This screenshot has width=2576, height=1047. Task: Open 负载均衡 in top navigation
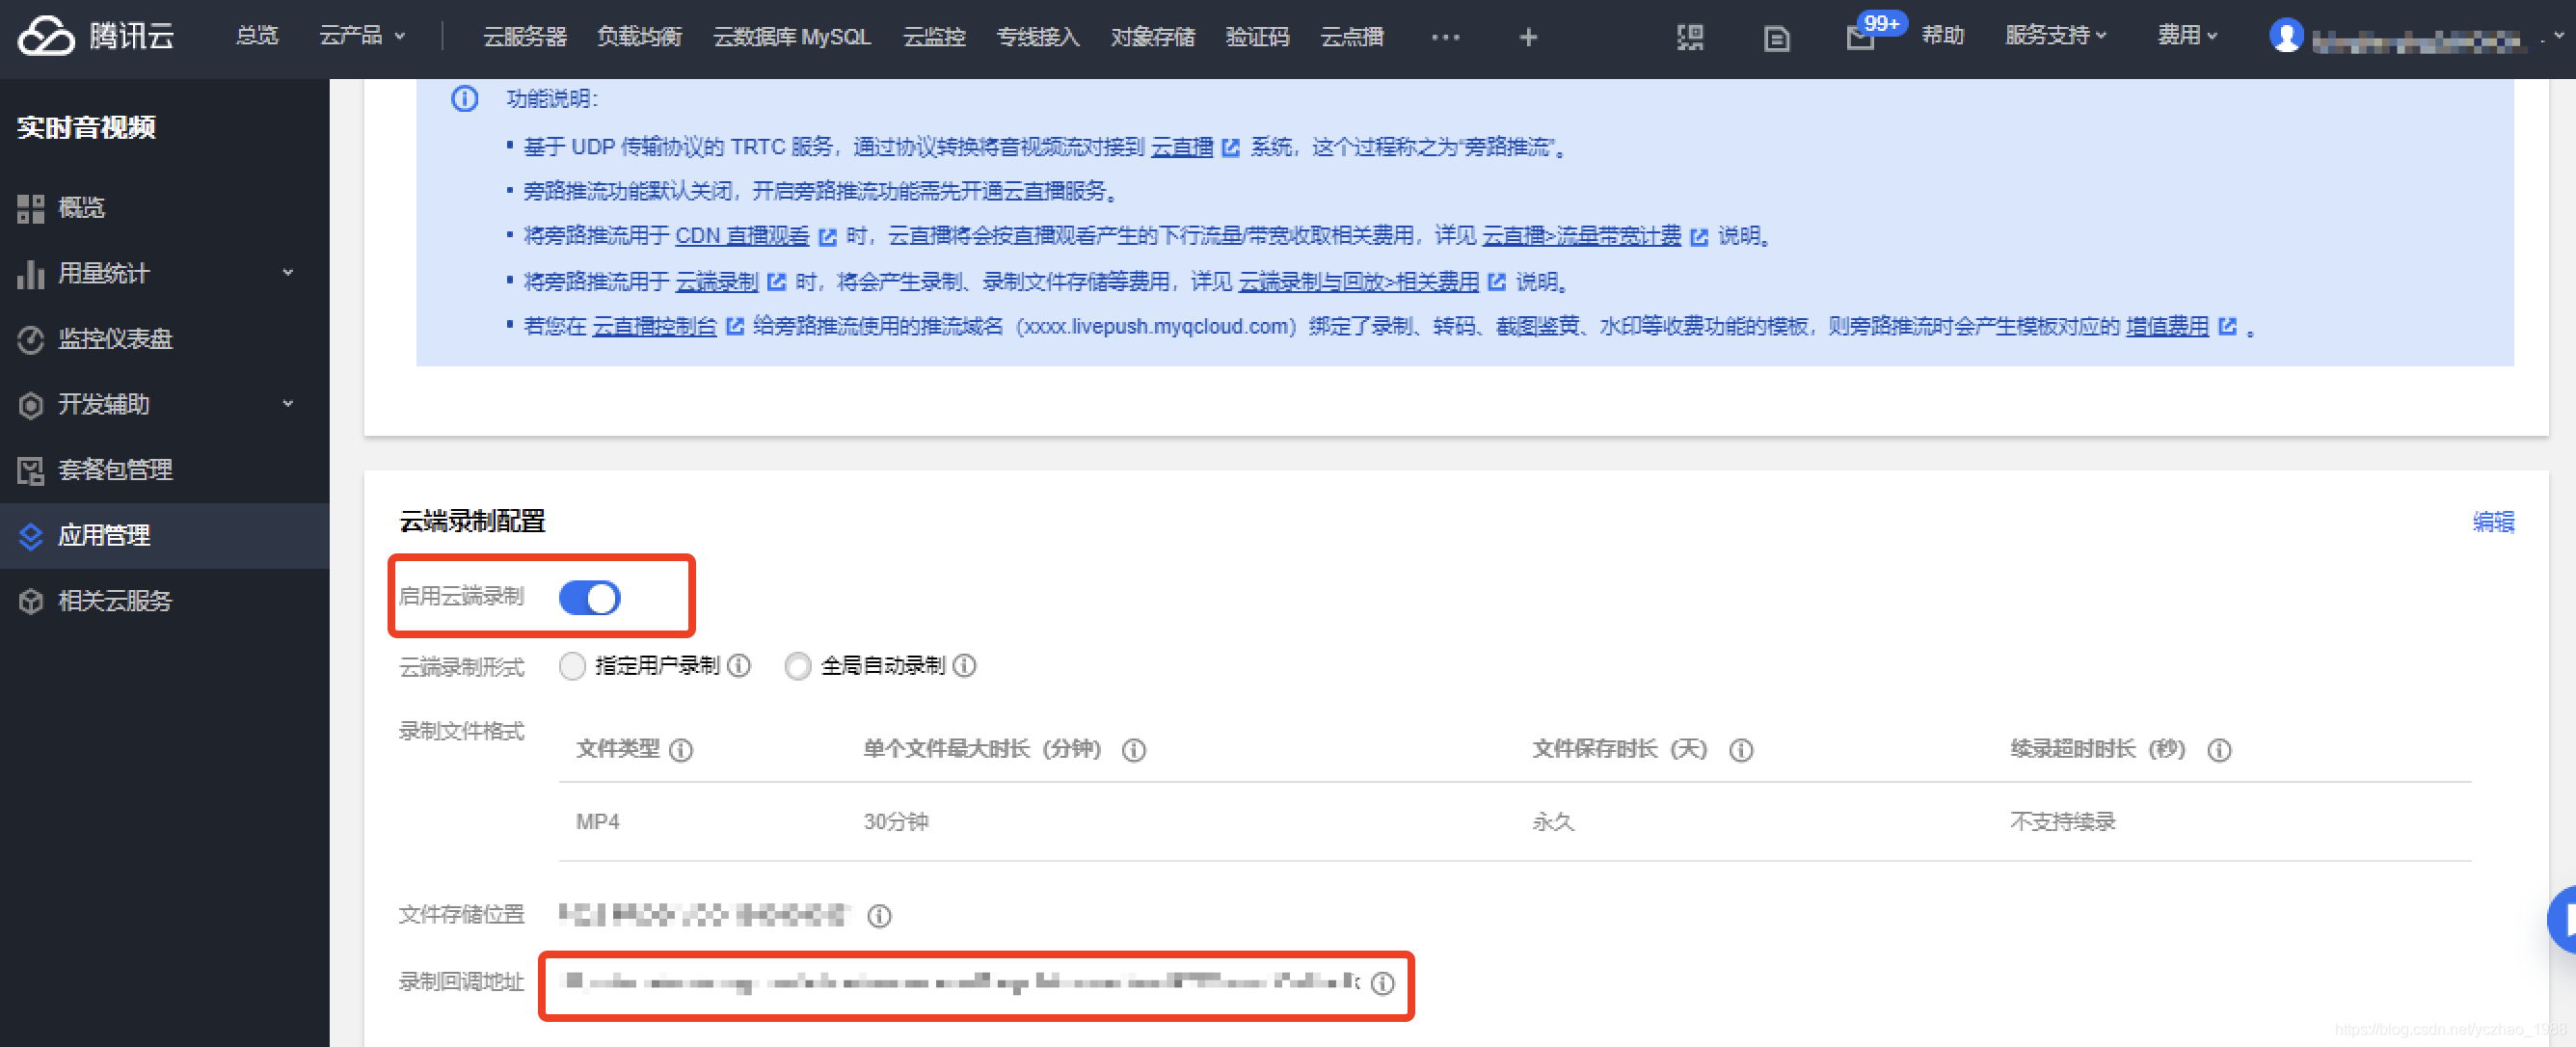639,37
